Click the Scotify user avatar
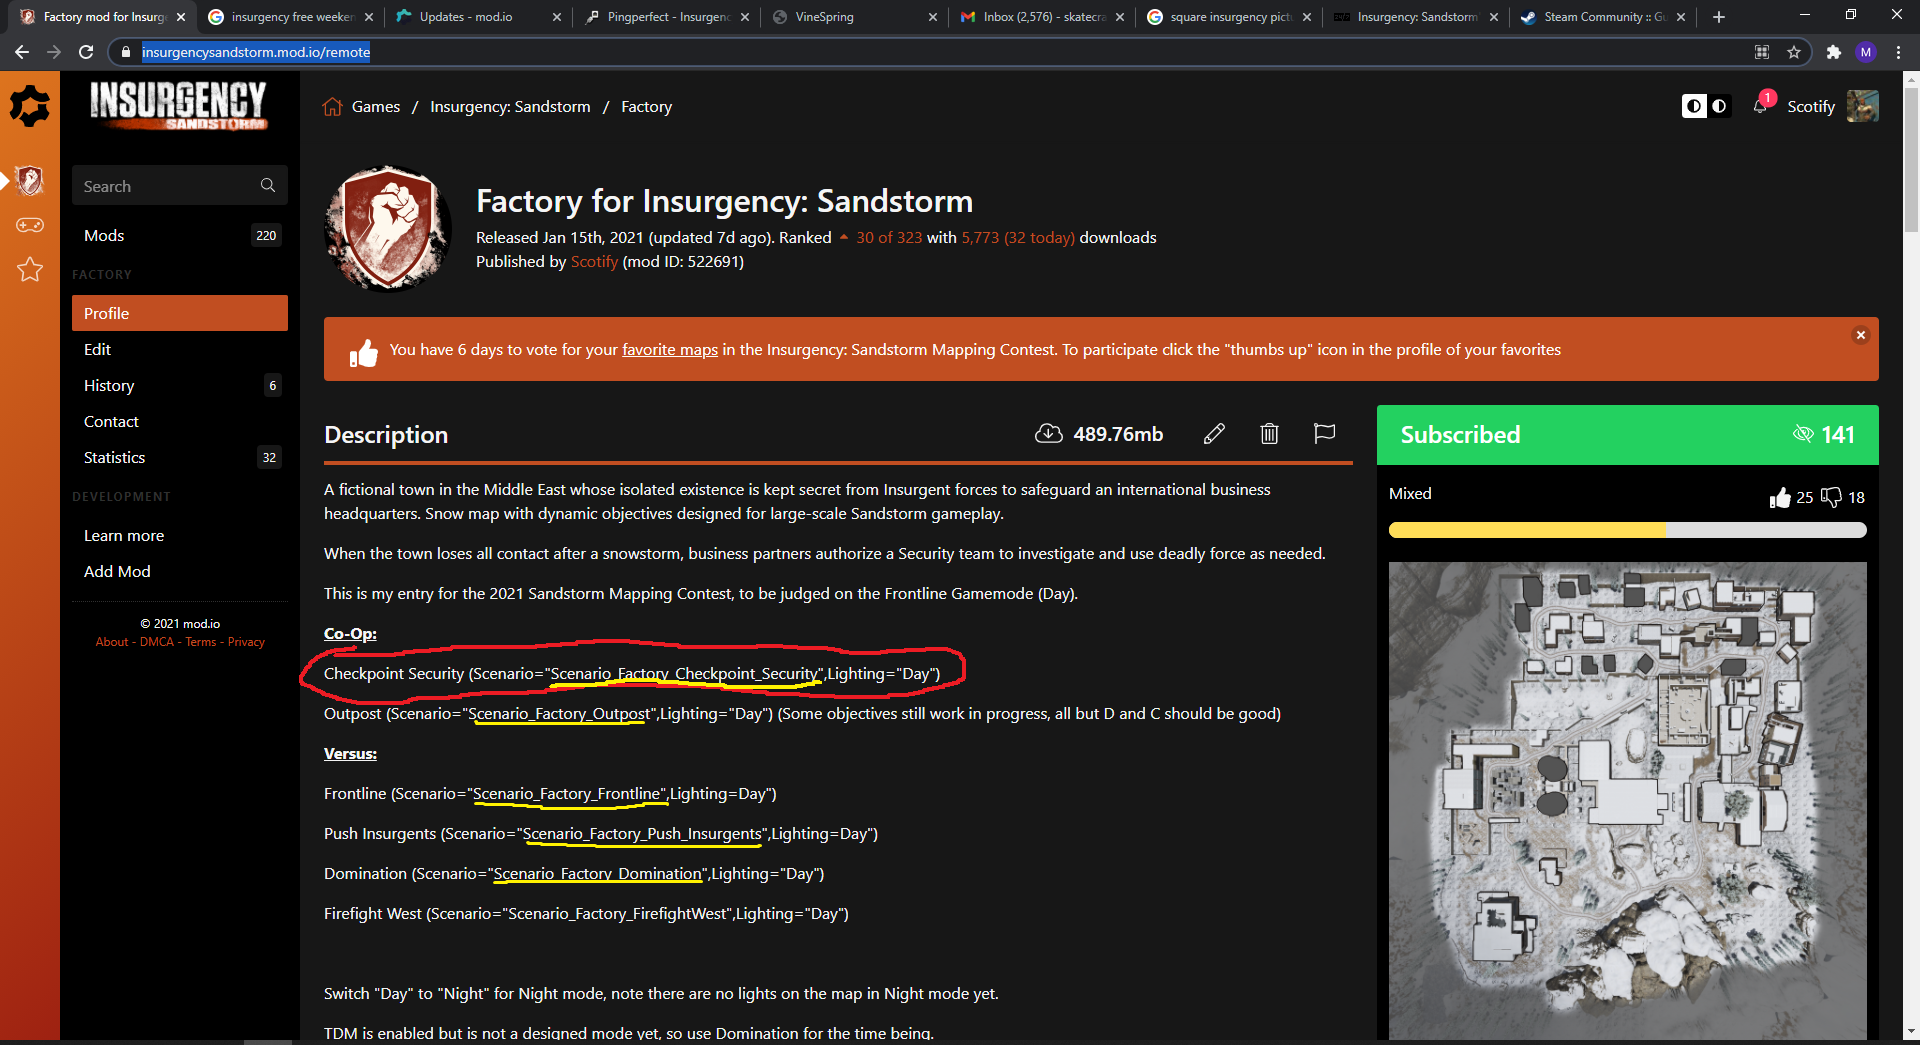 pos(1862,106)
